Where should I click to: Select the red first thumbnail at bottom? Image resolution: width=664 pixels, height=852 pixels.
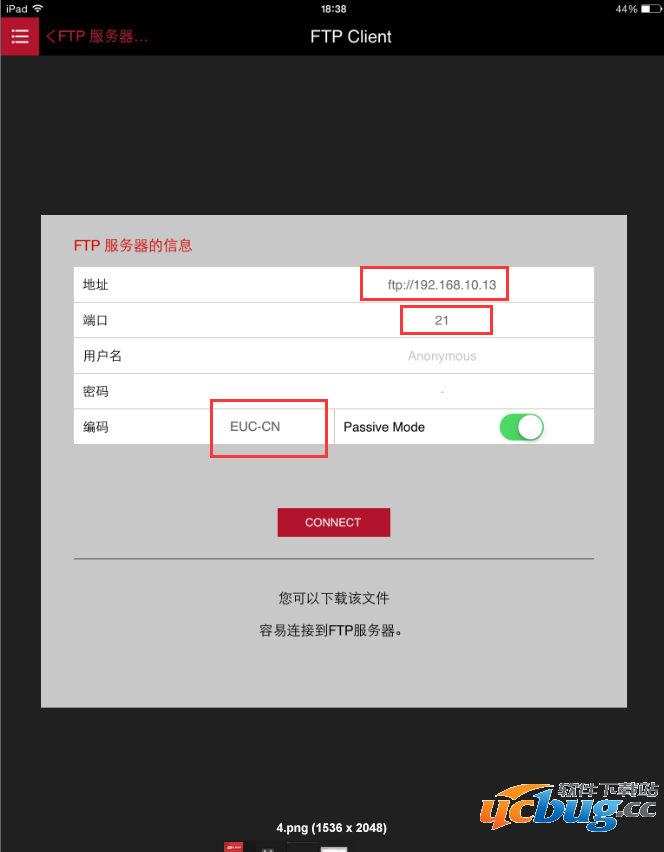tap(234, 847)
